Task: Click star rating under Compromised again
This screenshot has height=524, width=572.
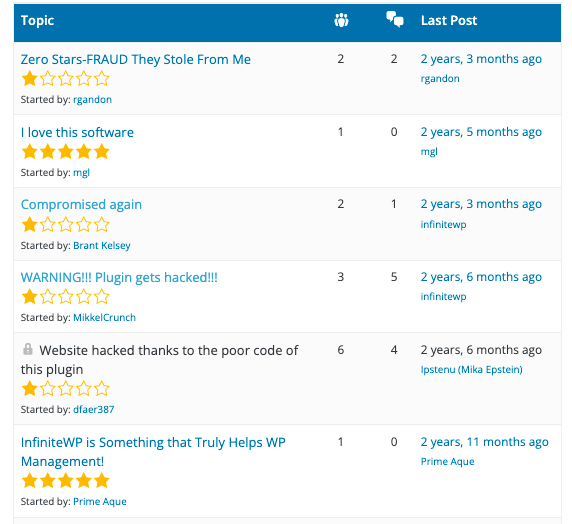Action: click(66, 224)
